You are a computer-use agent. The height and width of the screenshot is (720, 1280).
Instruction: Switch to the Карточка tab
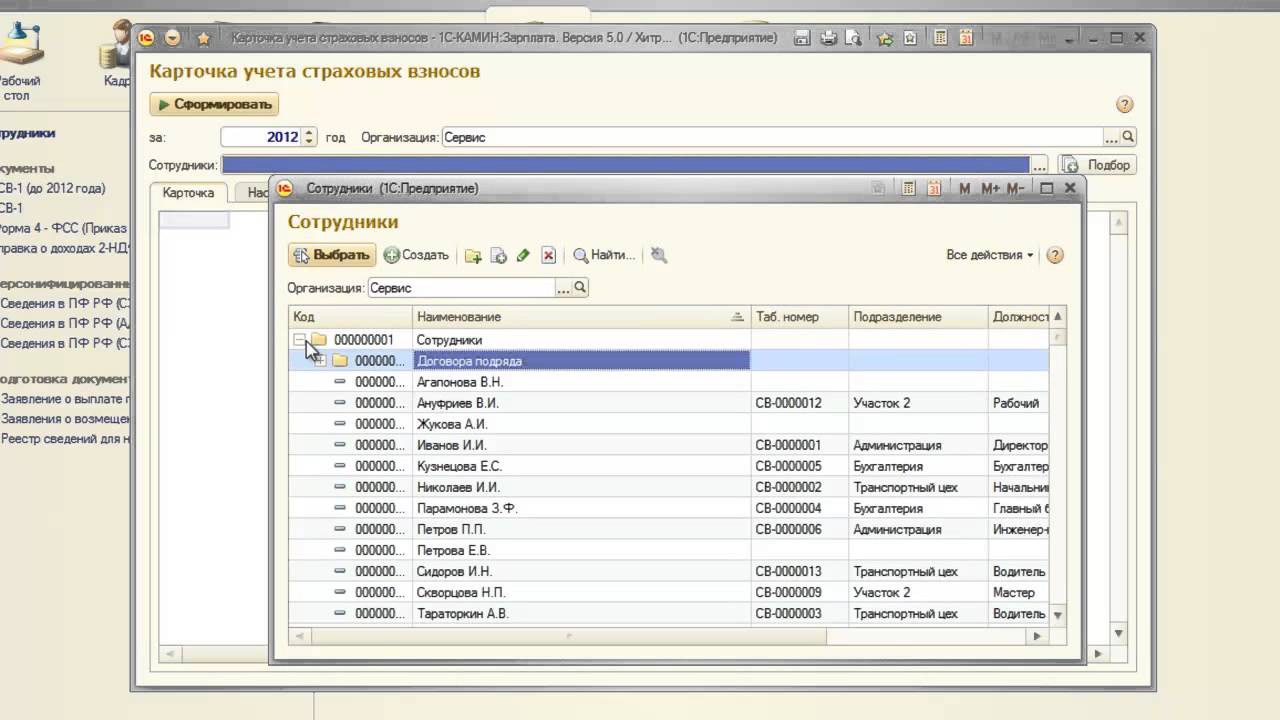pos(189,193)
